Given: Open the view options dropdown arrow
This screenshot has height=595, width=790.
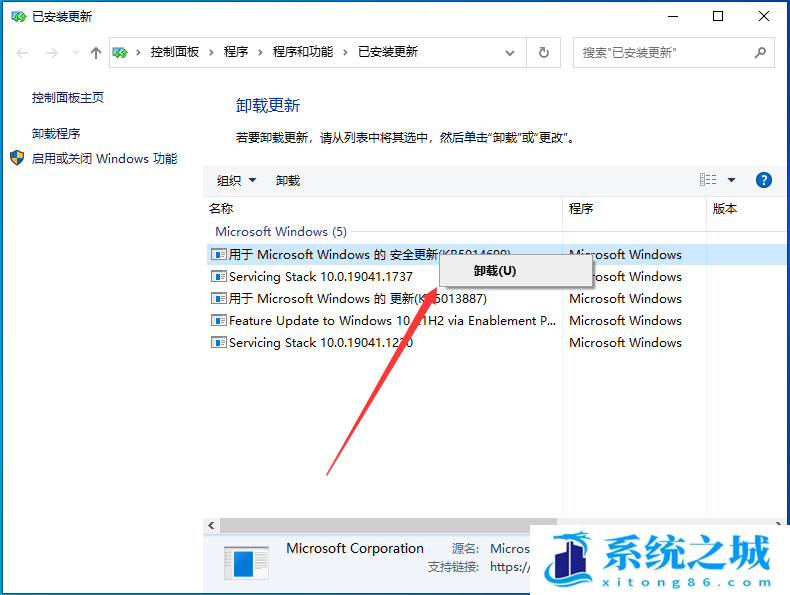Looking at the screenshot, I should pyautogui.click(x=732, y=180).
